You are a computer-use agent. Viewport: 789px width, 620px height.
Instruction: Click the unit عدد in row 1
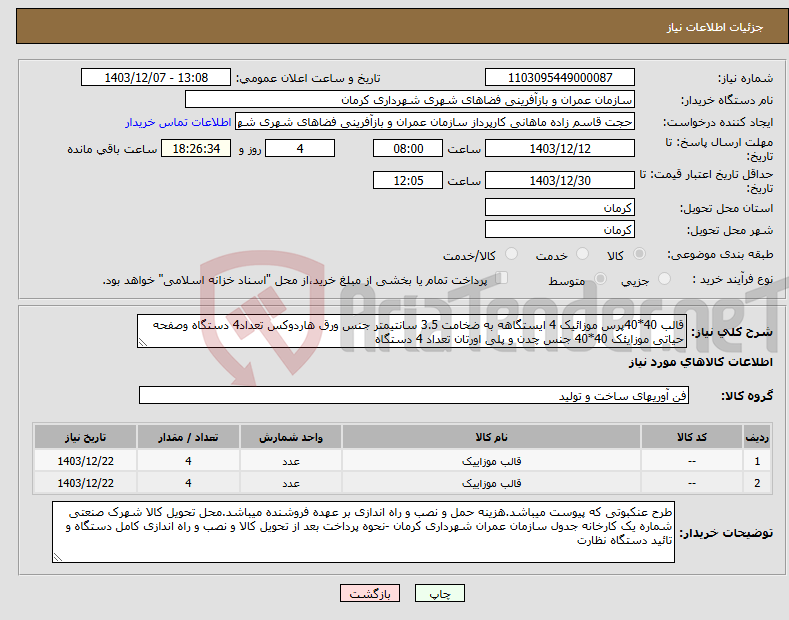tap(291, 461)
